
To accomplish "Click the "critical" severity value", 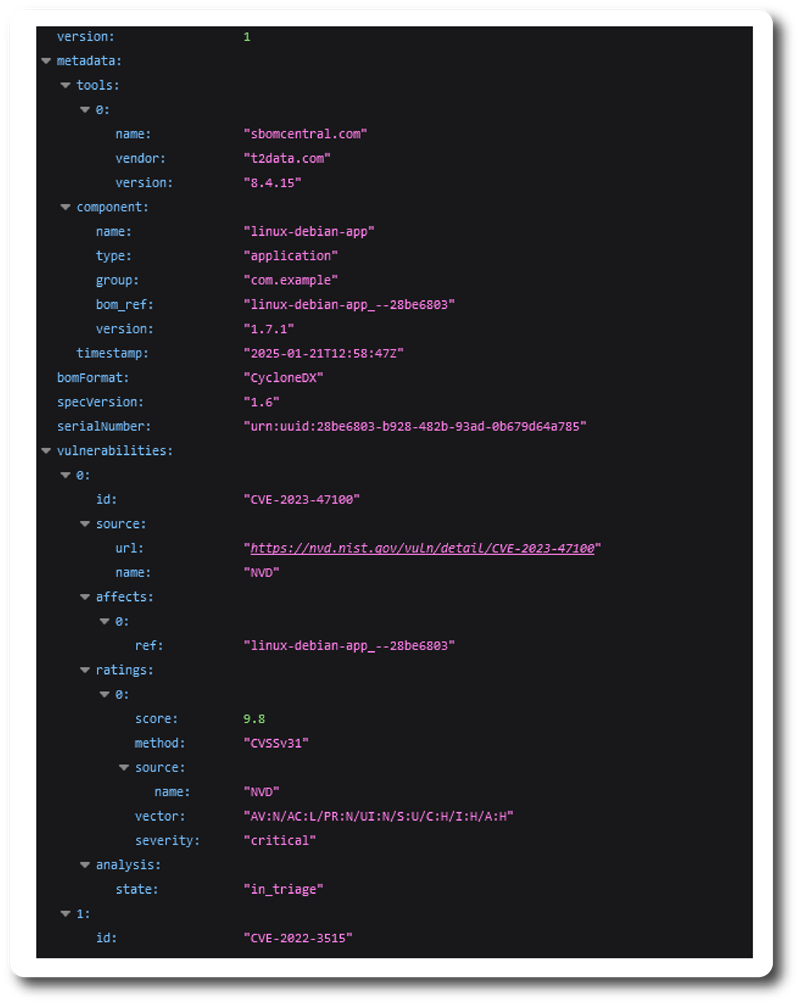I will (x=280, y=841).
